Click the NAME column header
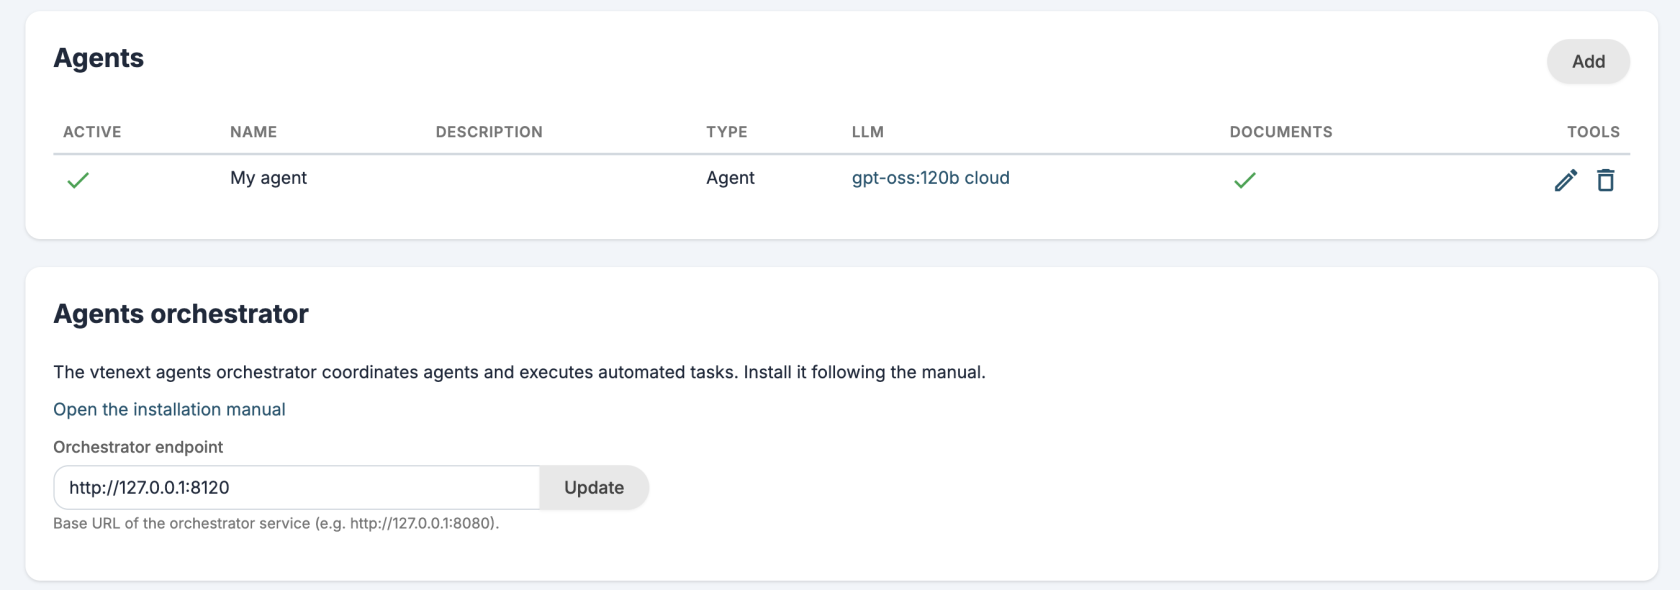Viewport: 1680px width, 590px height. tap(253, 132)
